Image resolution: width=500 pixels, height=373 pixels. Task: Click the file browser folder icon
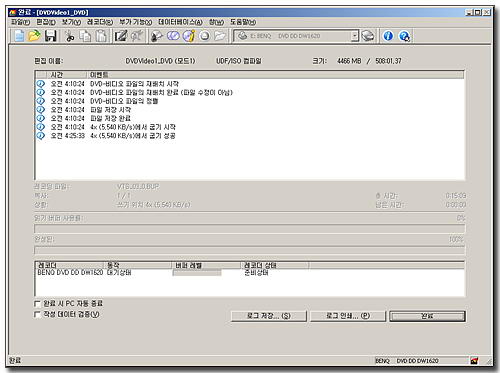tap(220, 36)
